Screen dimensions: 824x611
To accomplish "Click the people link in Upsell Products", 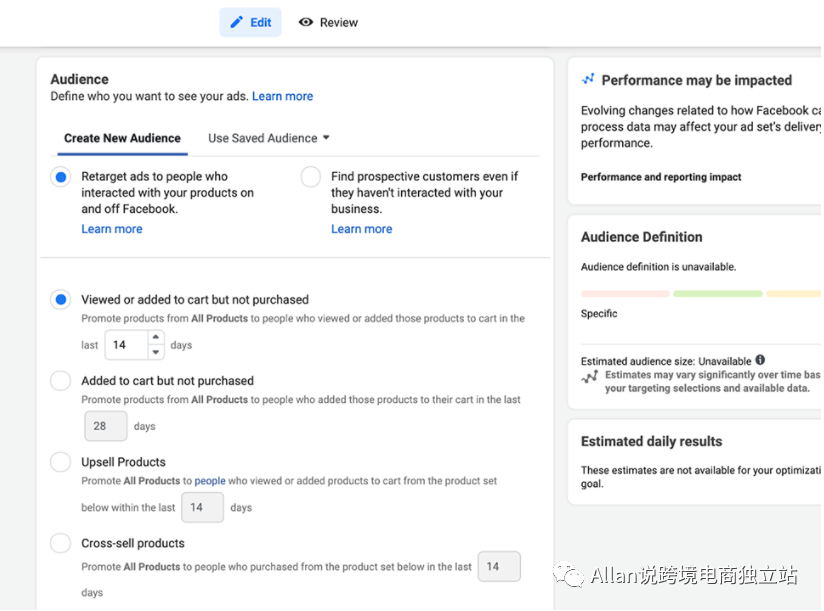I will (210, 481).
